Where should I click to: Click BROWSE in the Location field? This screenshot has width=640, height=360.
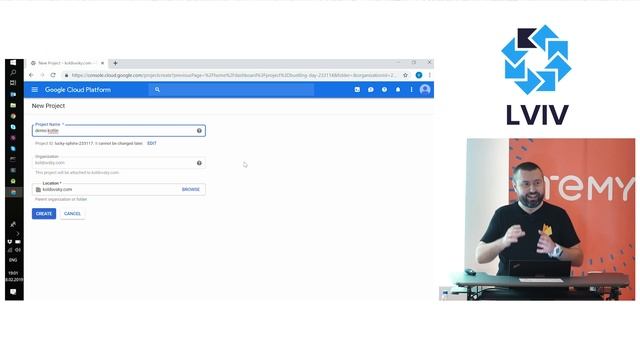191,189
